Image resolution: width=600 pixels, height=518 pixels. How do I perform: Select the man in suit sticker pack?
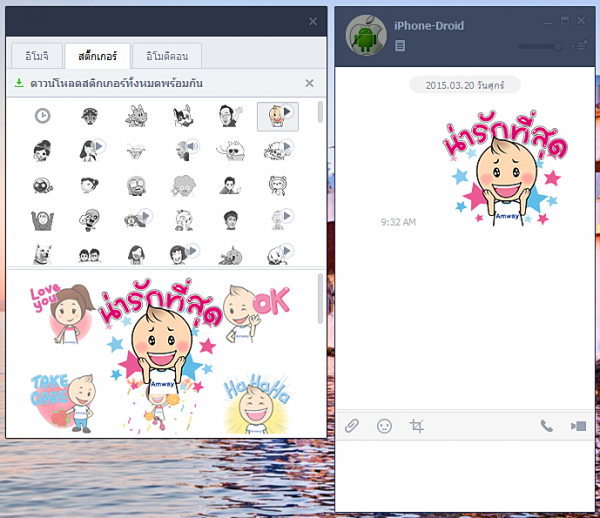point(230,186)
